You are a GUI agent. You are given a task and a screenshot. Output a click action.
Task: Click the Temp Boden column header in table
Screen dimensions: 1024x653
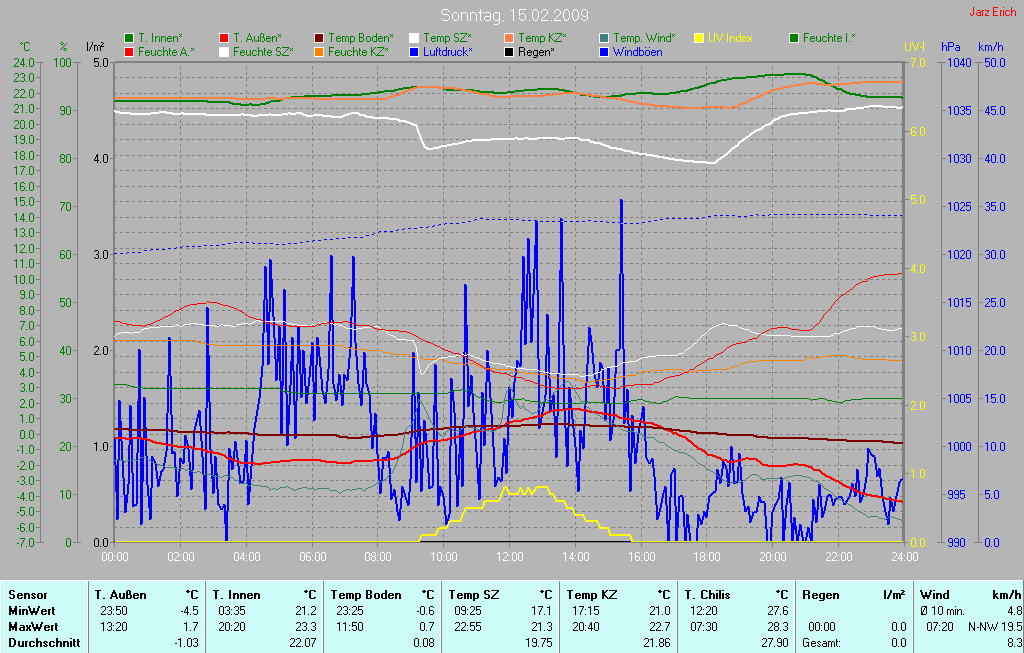[x=366, y=595]
